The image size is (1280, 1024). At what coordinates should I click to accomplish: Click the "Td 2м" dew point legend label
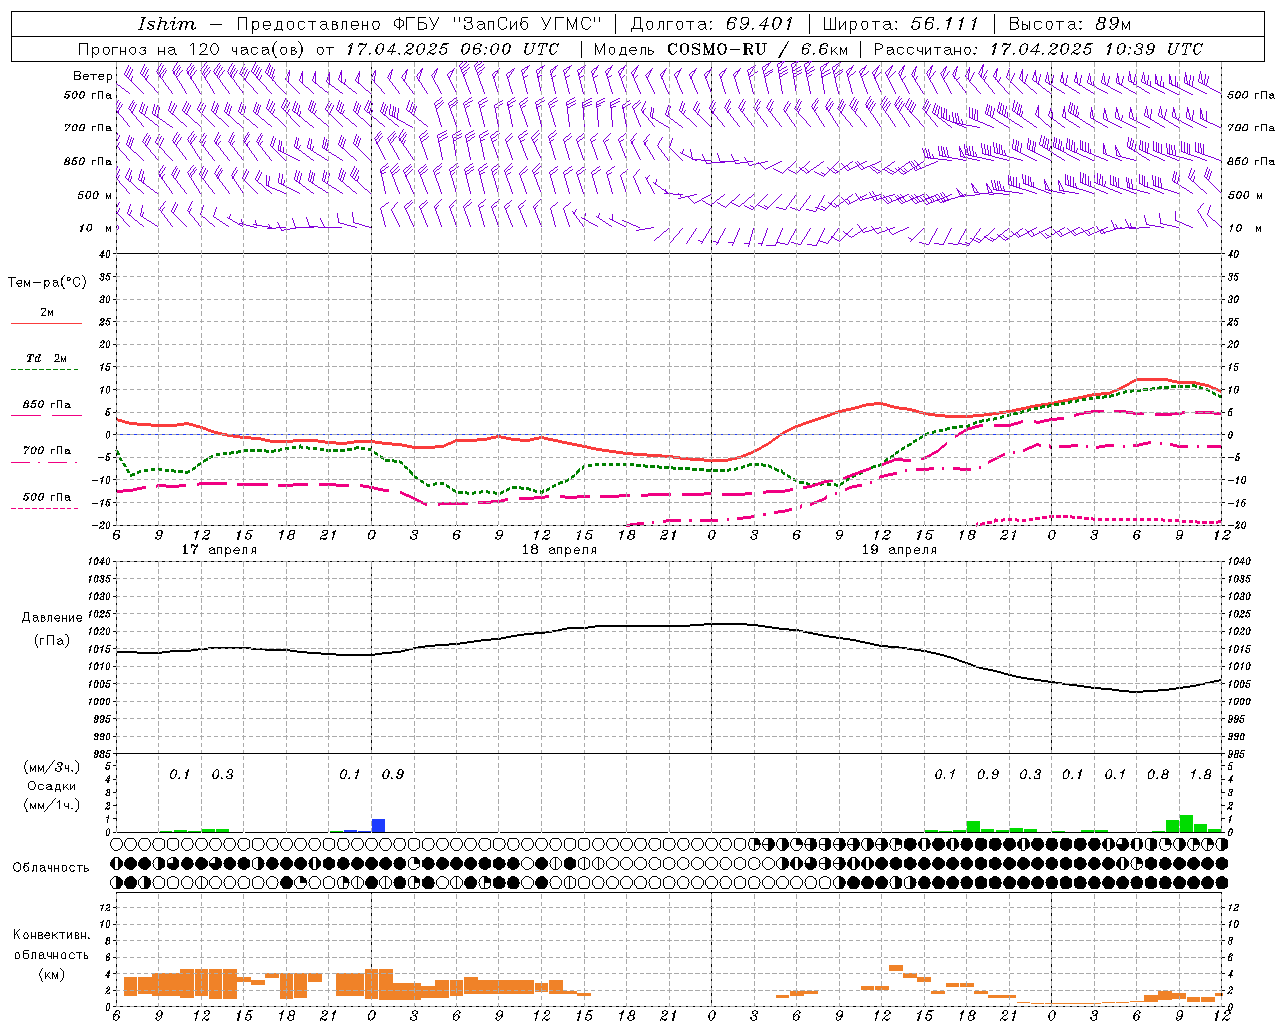(x=47, y=358)
